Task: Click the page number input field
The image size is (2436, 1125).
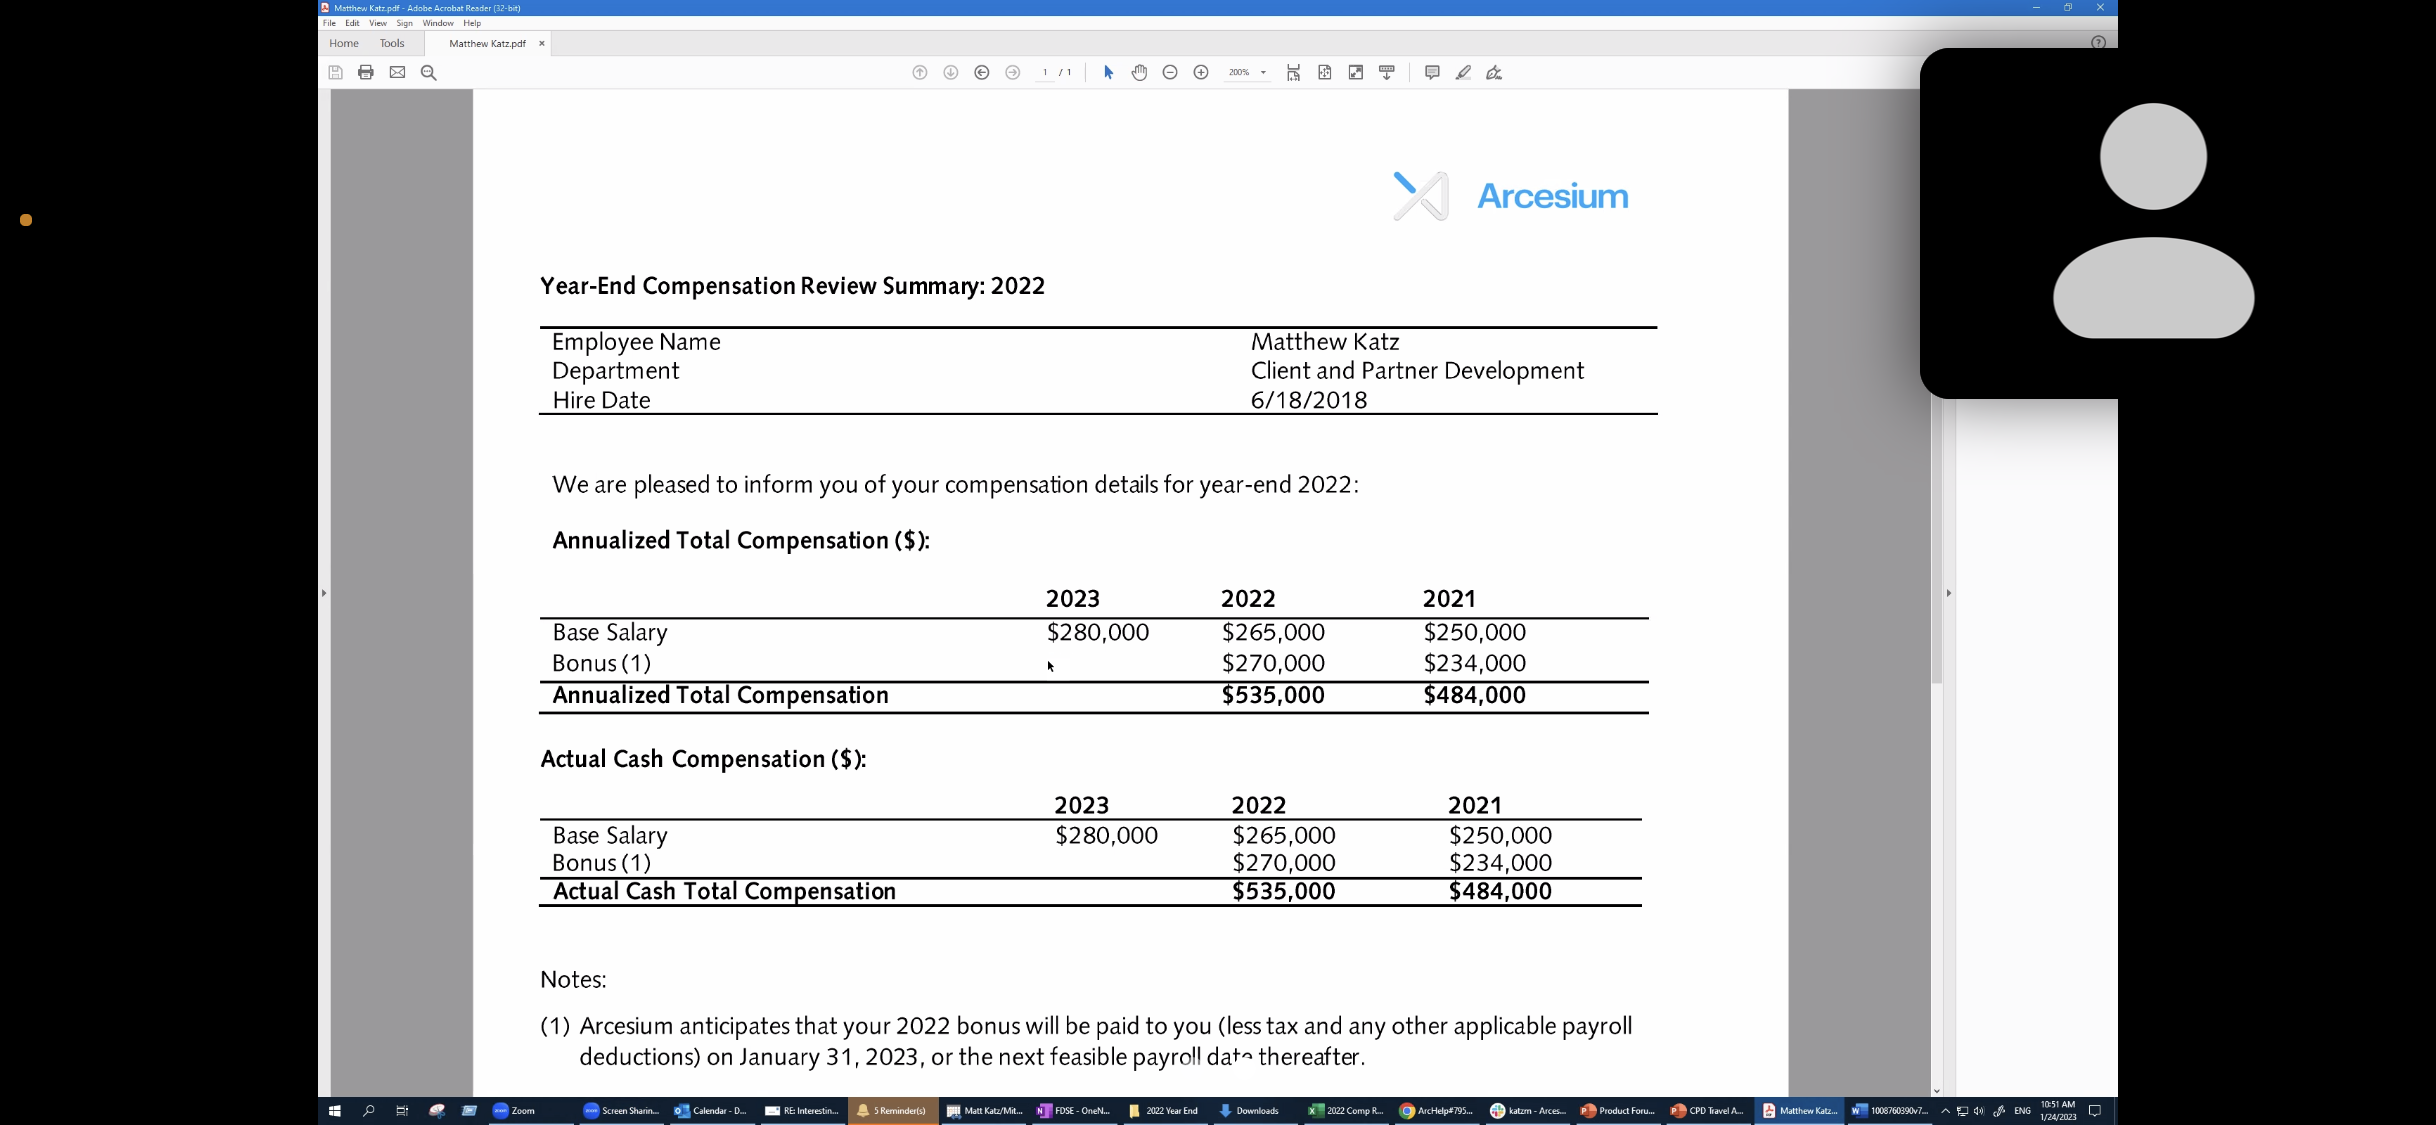Action: (x=1045, y=73)
